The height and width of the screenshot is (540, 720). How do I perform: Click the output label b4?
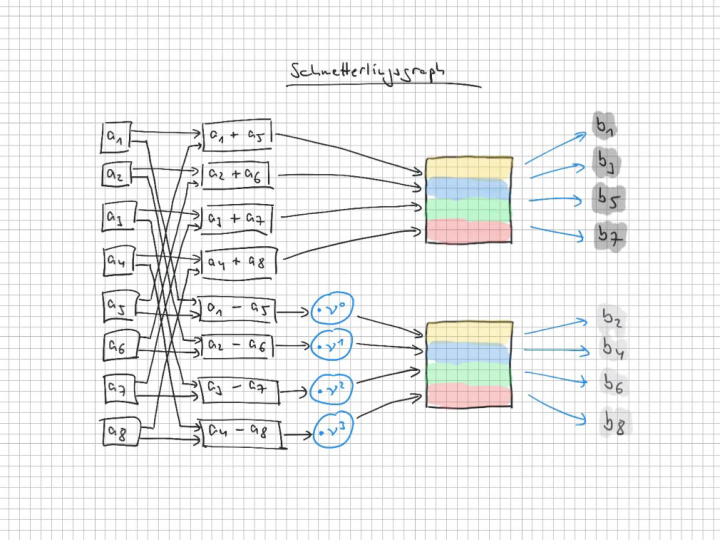613,349
